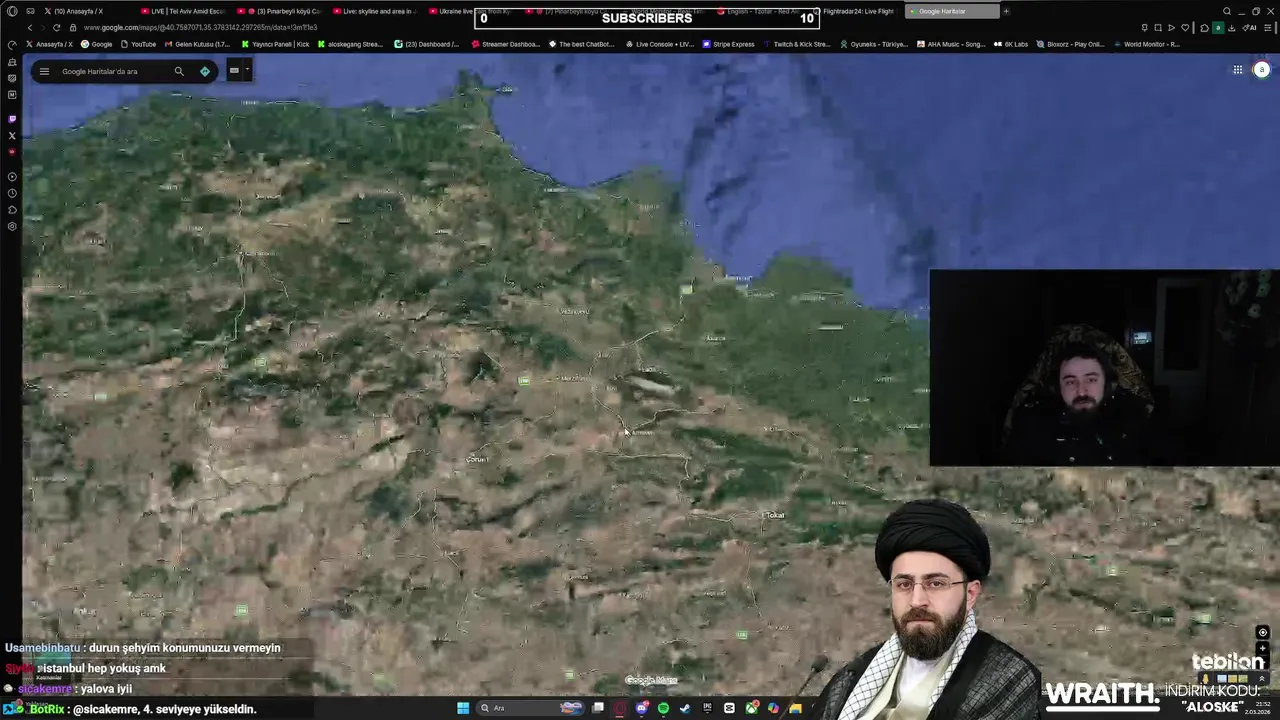Open the 'Anasayfa / X' bookmark
The height and width of the screenshot is (720, 1280).
pyautogui.click(x=49, y=44)
